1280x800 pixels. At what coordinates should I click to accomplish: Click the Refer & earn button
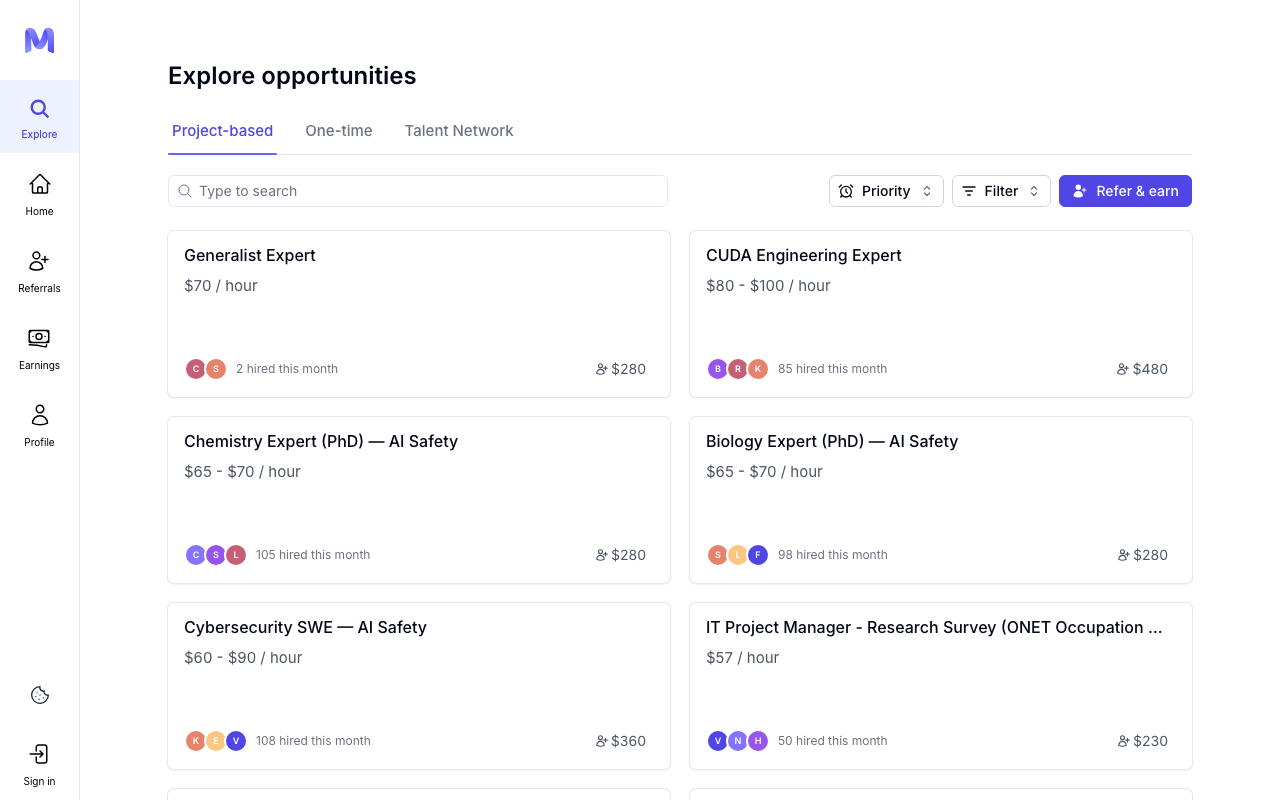pos(1125,191)
